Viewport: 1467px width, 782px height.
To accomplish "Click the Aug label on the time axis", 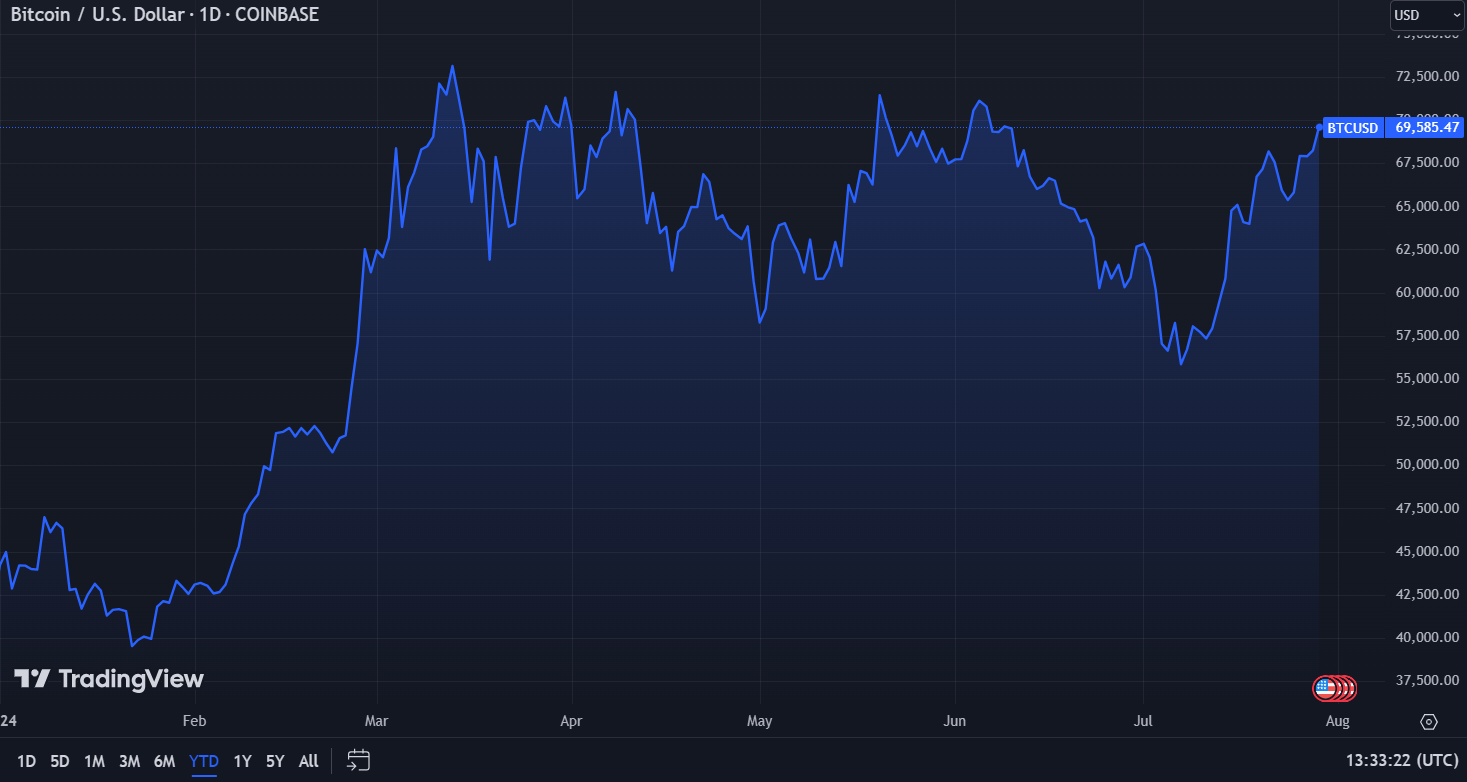I will (x=1337, y=721).
